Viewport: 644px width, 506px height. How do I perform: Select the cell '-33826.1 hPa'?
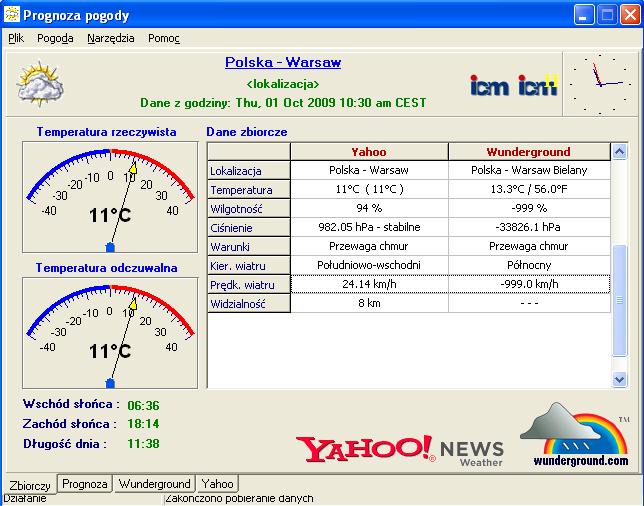tap(529, 227)
